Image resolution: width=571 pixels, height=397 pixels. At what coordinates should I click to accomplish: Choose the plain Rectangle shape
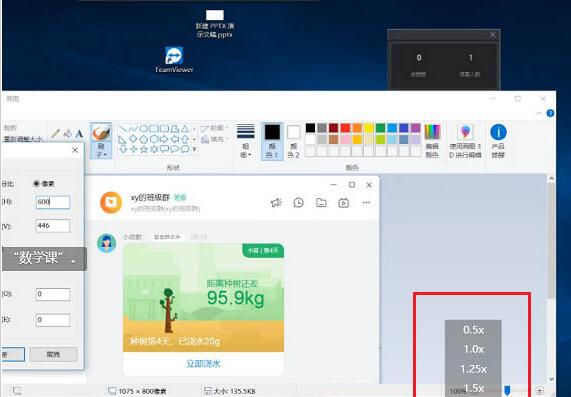[154, 129]
